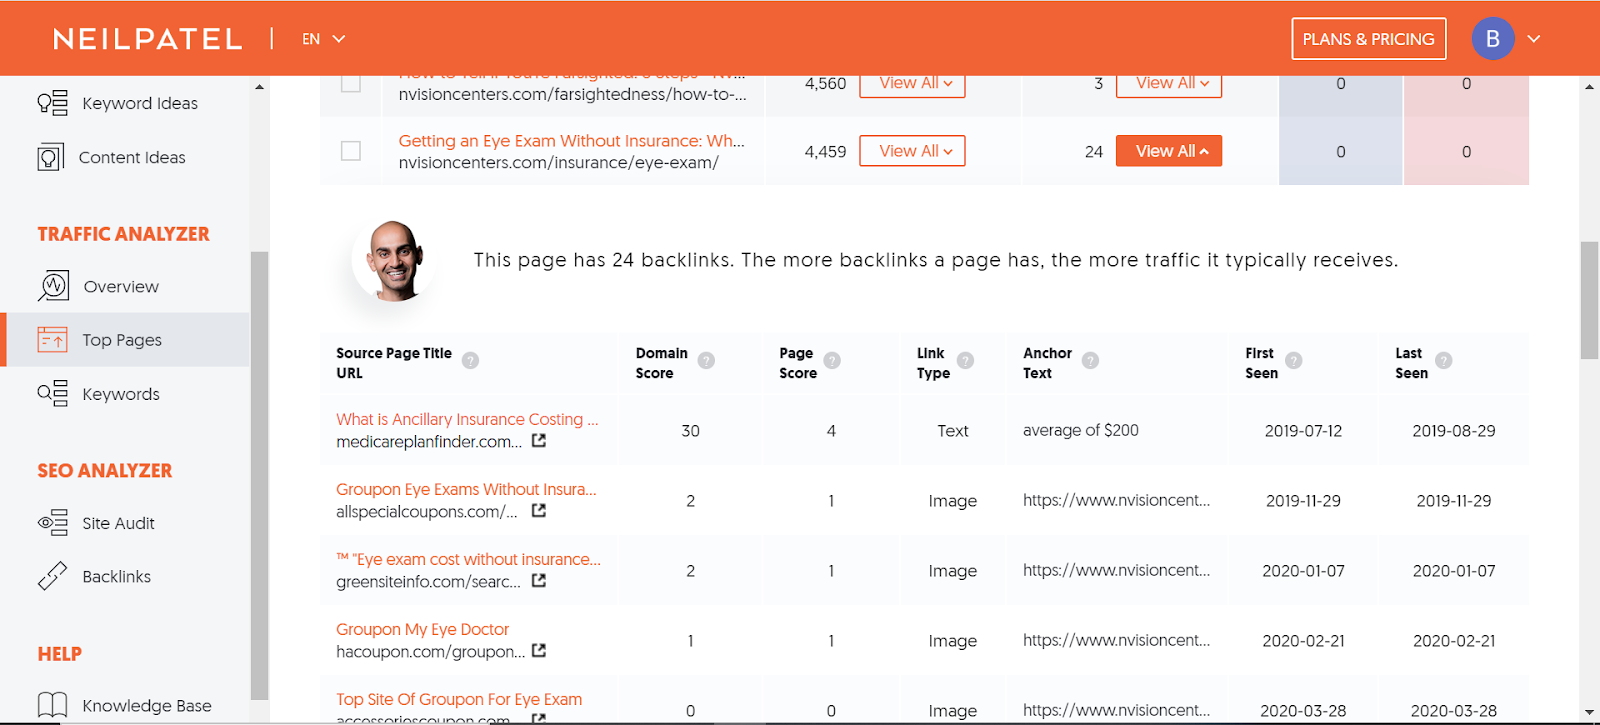This screenshot has width=1600, height=725.
Task: Open Top Site Of Groupon For Eye Exam link
Action: point(459,699)
